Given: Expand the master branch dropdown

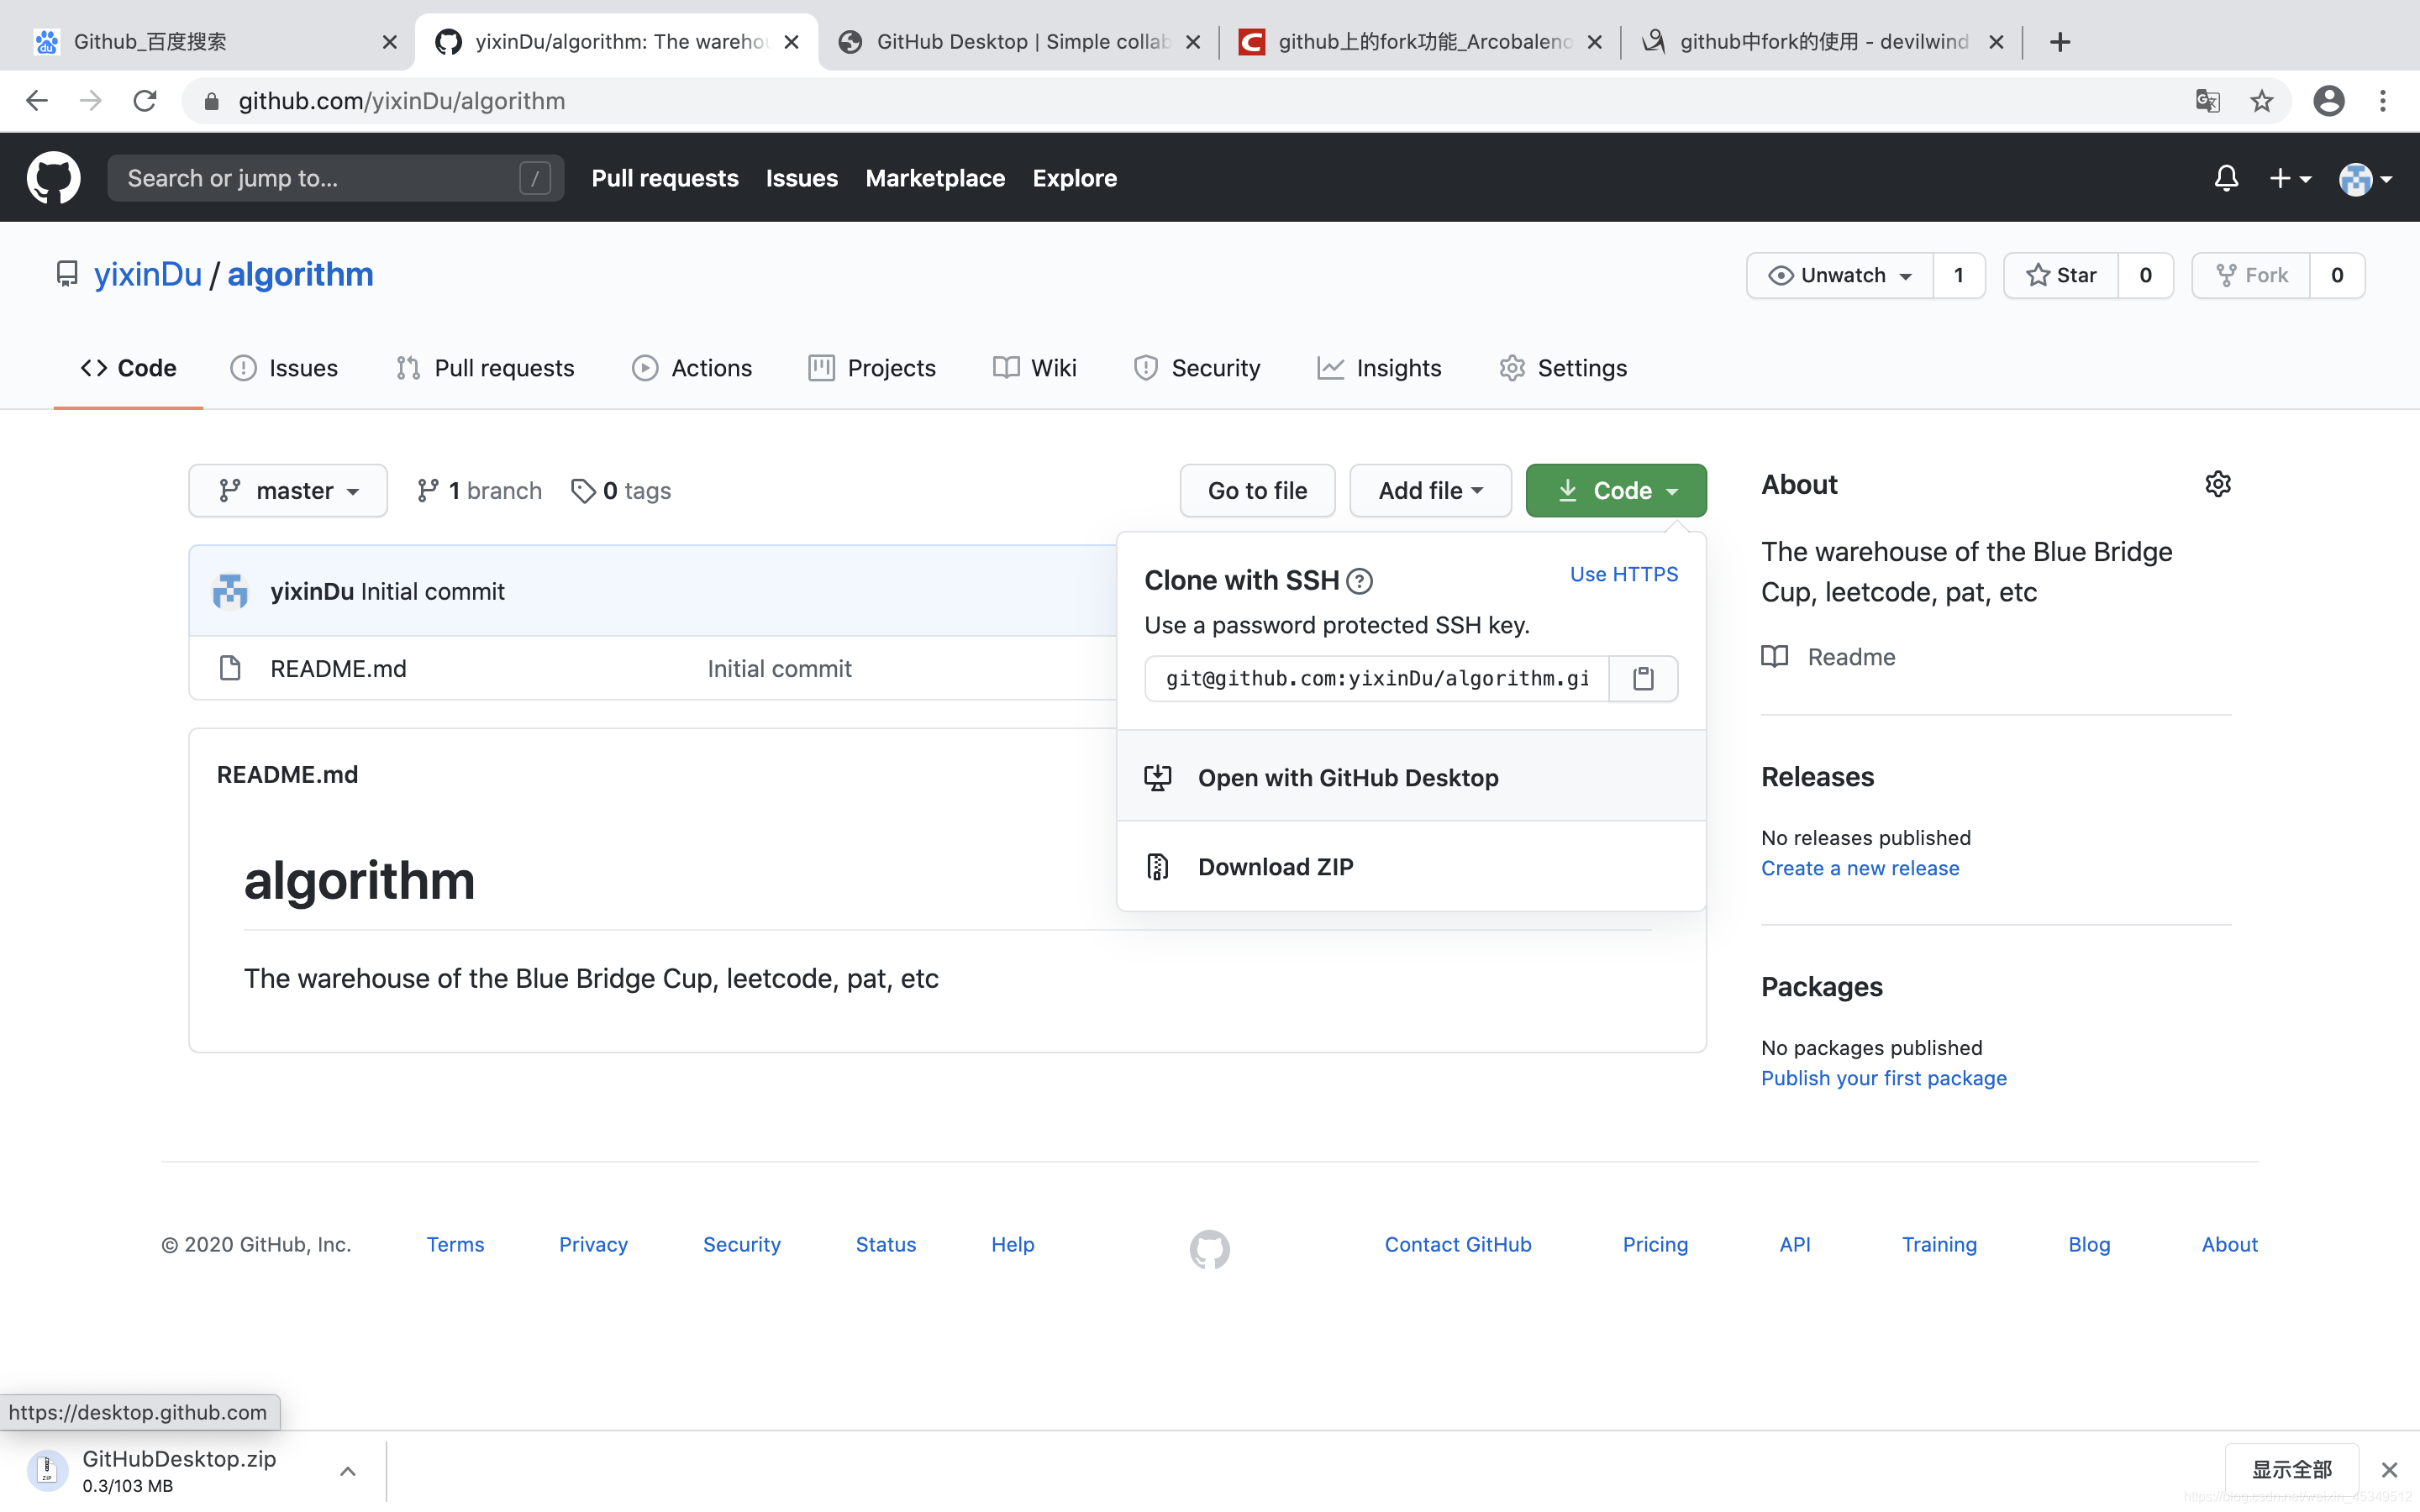Looking at the screenshot, I should click(288, 490).
